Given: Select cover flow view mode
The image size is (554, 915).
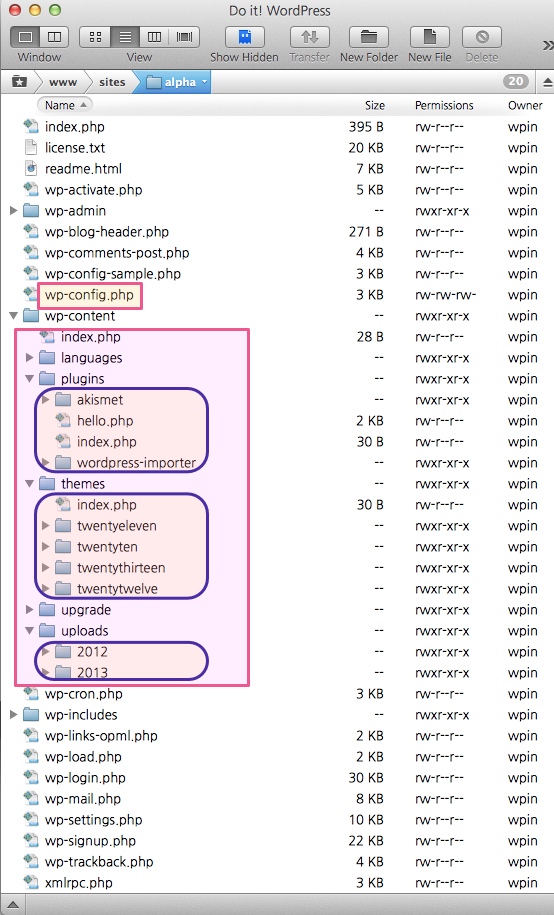Looking at the screenshot, I should [184, 37].
